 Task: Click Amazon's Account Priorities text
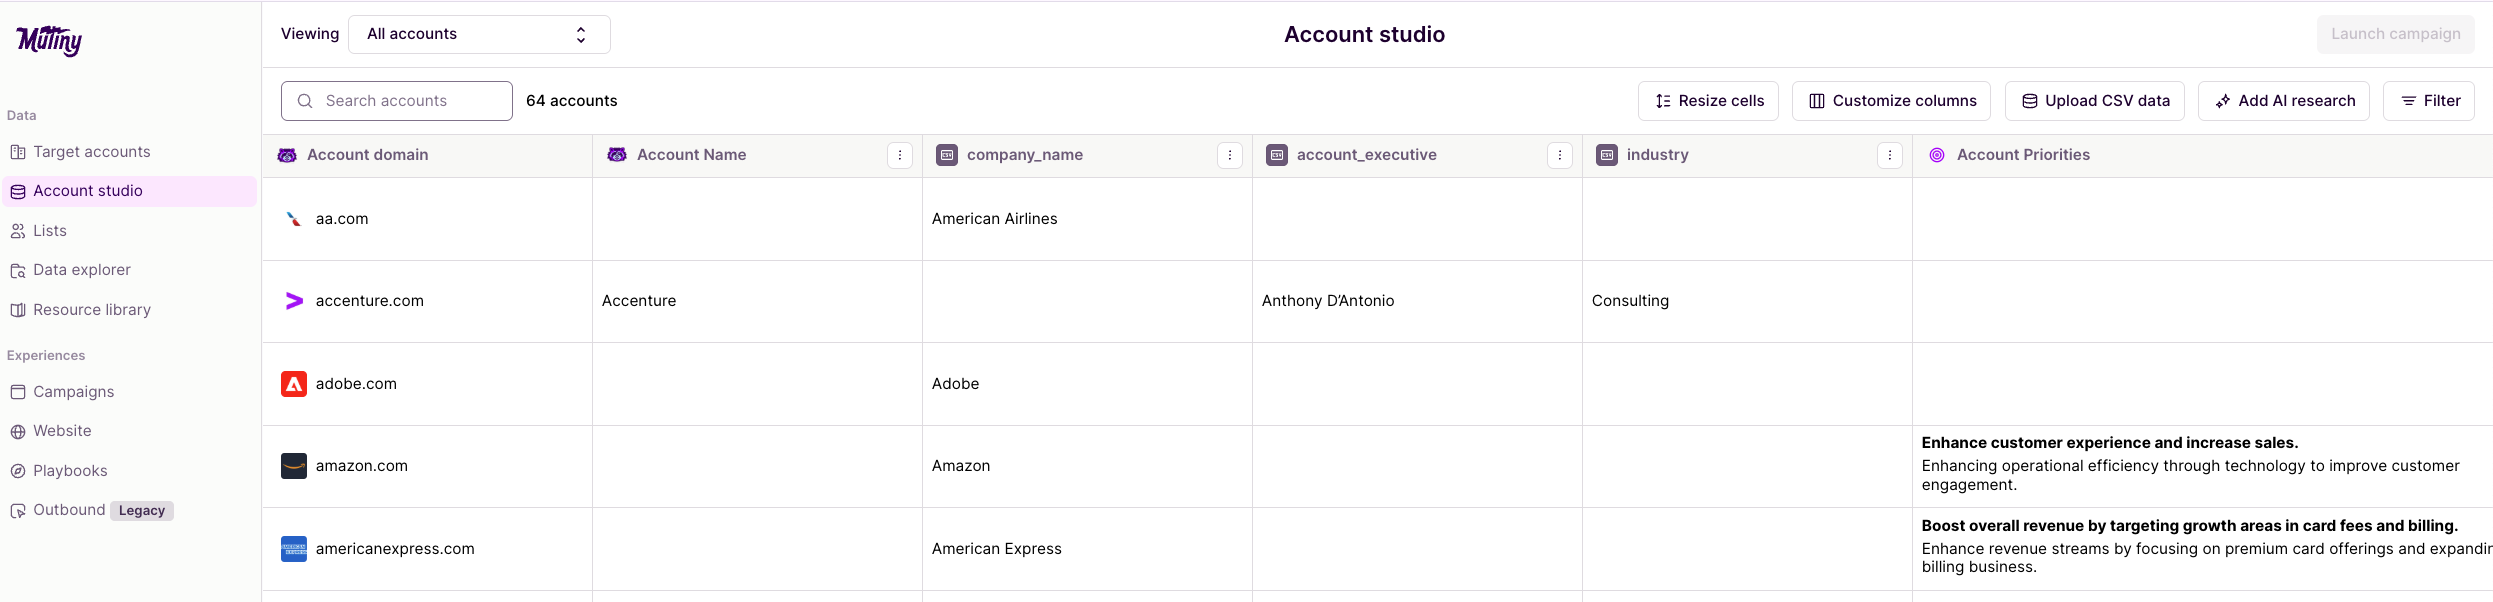tap(2190, 464)
